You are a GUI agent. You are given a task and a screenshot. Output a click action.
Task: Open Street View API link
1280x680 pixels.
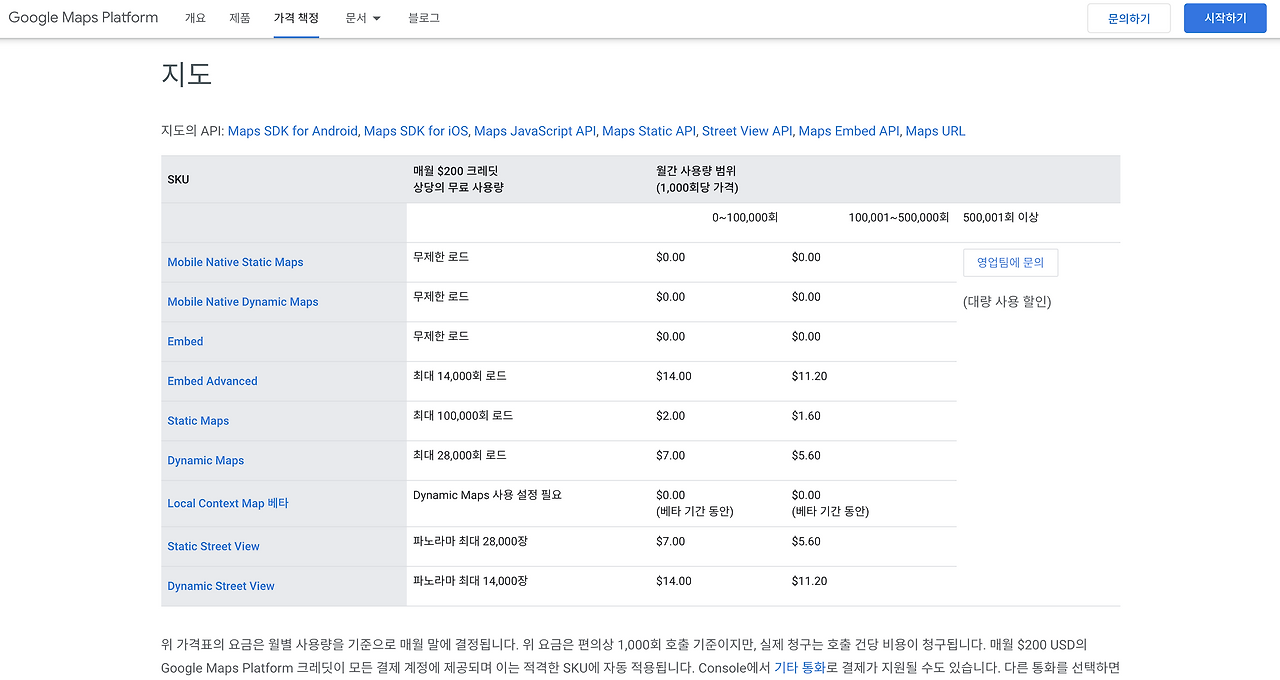coord(747,131)
